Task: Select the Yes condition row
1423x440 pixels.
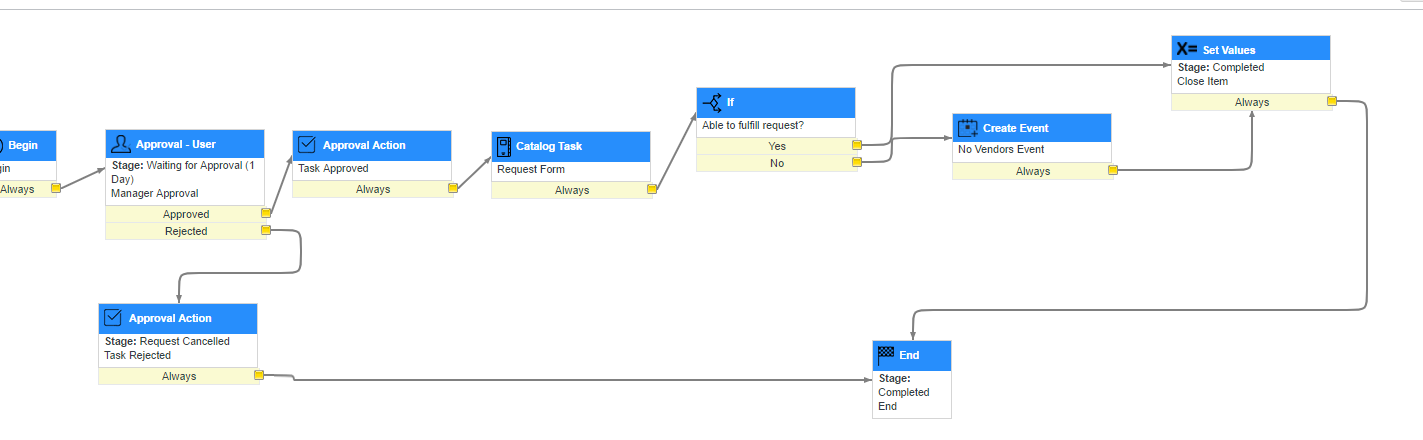Action: point(777,146)
